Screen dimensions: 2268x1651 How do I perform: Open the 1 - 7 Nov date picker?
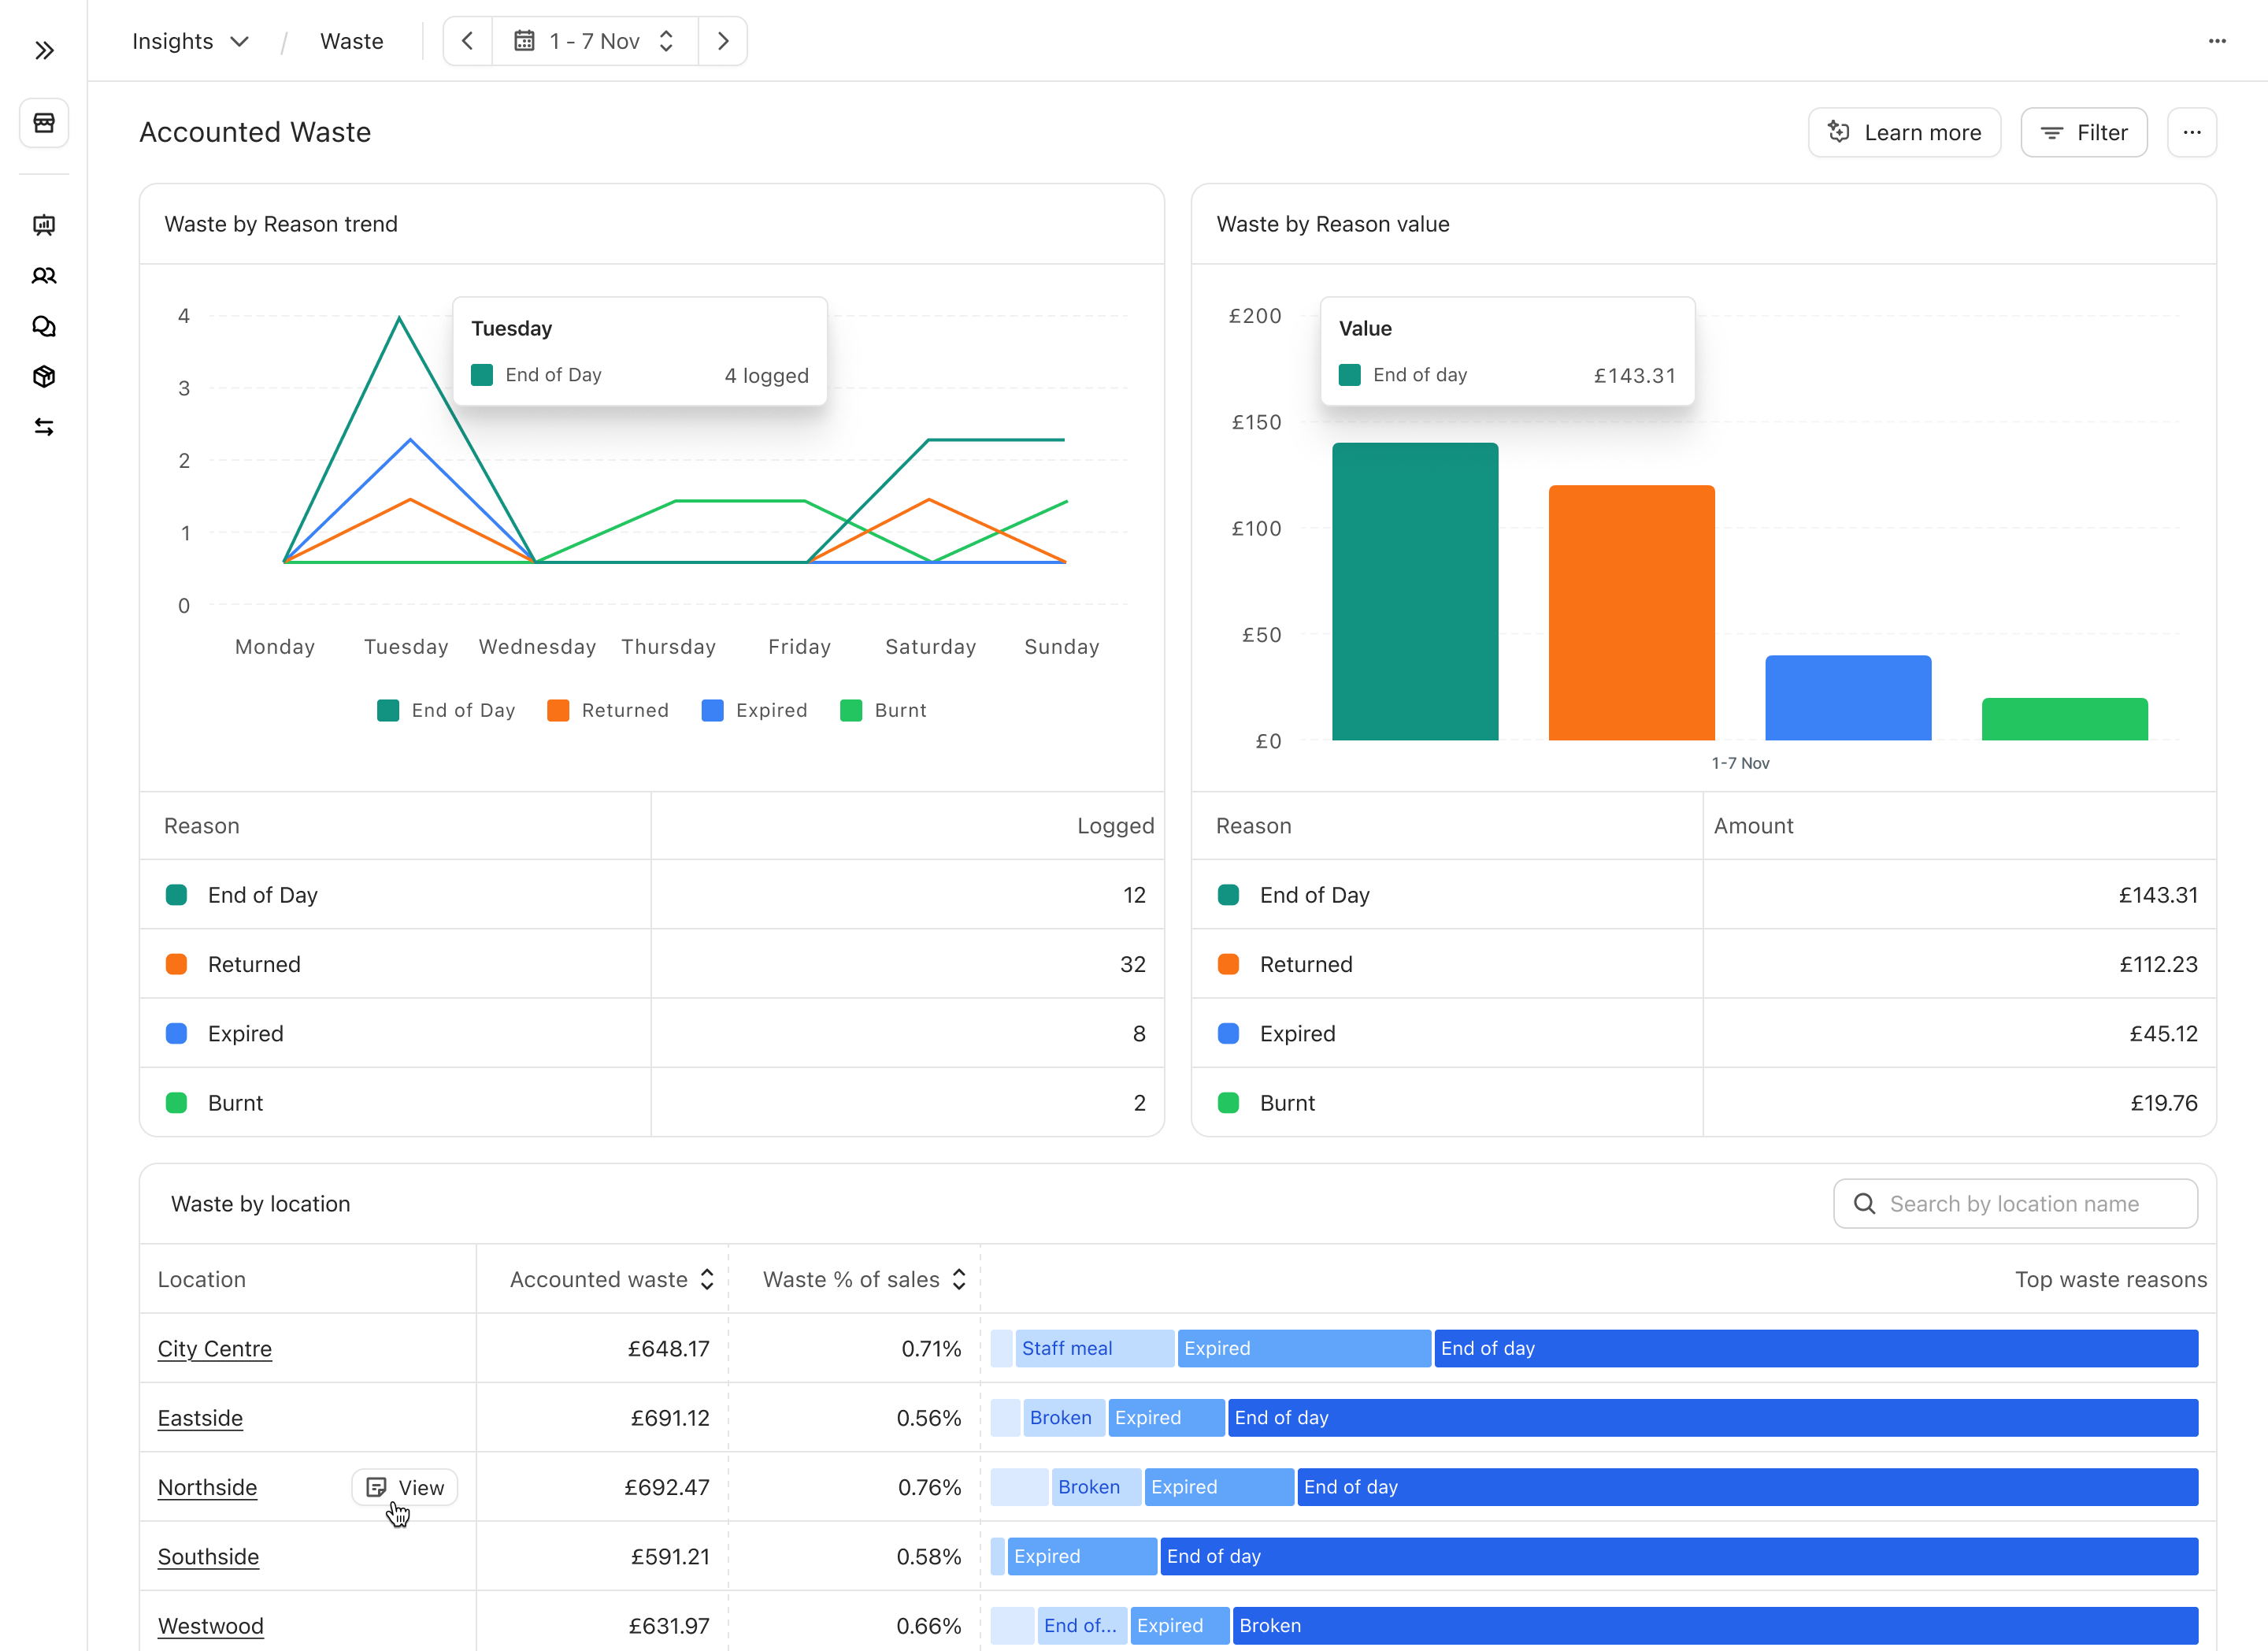coord(594,41)
